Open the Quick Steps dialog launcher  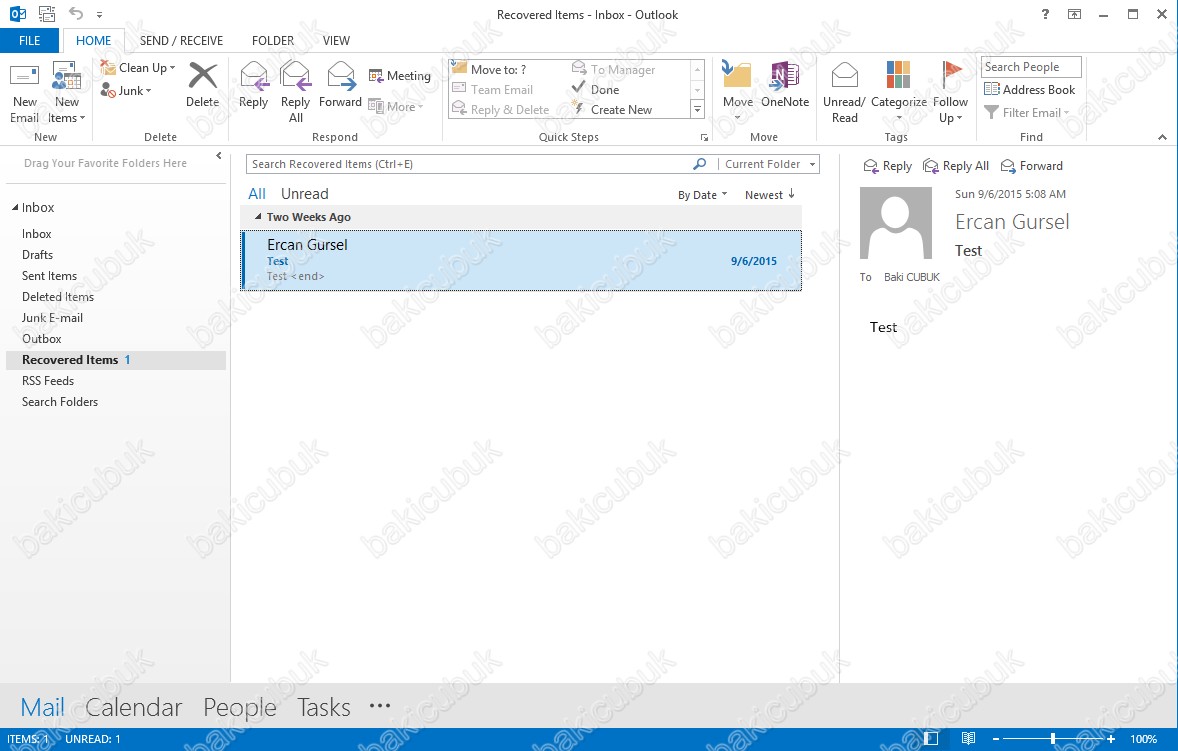click(x=704, y=137)
